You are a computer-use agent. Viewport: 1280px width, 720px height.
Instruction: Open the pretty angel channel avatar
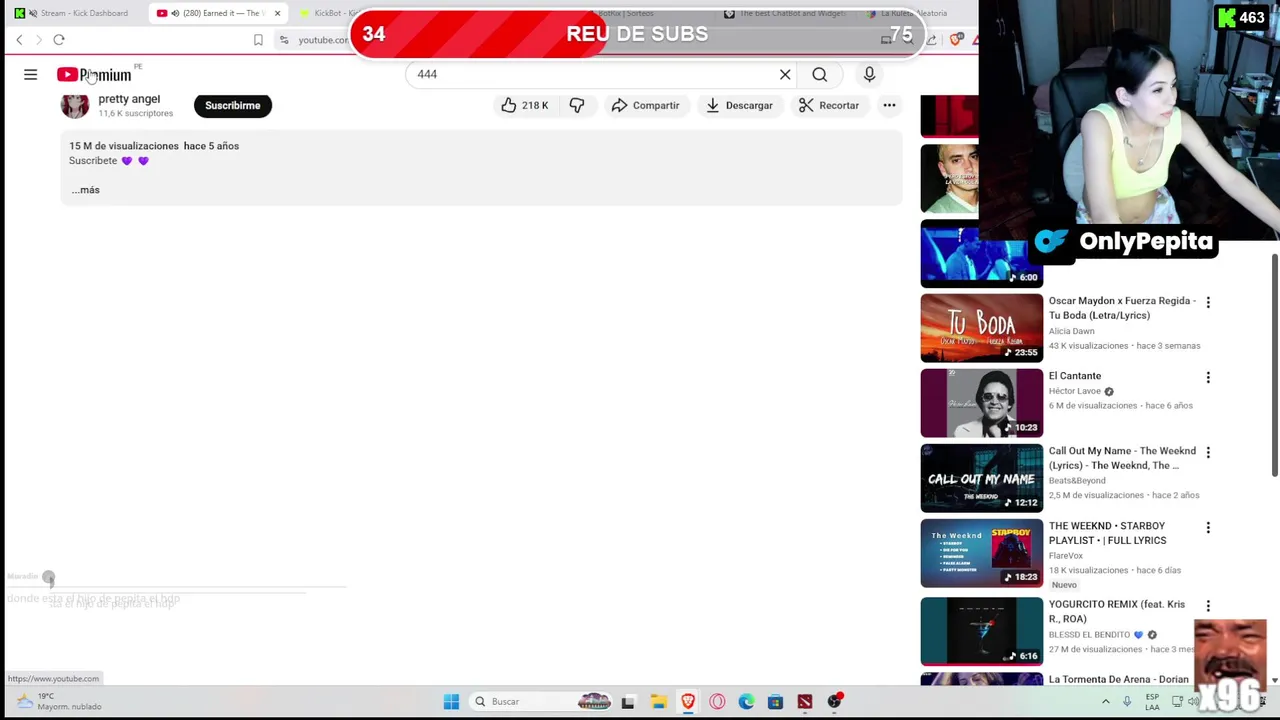(x=75, y=105)
